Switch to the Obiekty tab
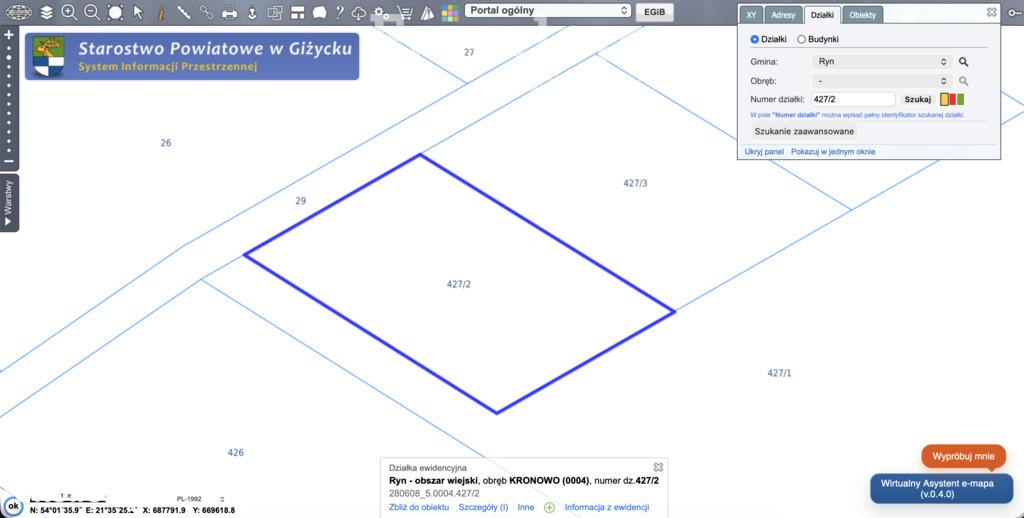1024x518 pixels. [x=862, y=15]
